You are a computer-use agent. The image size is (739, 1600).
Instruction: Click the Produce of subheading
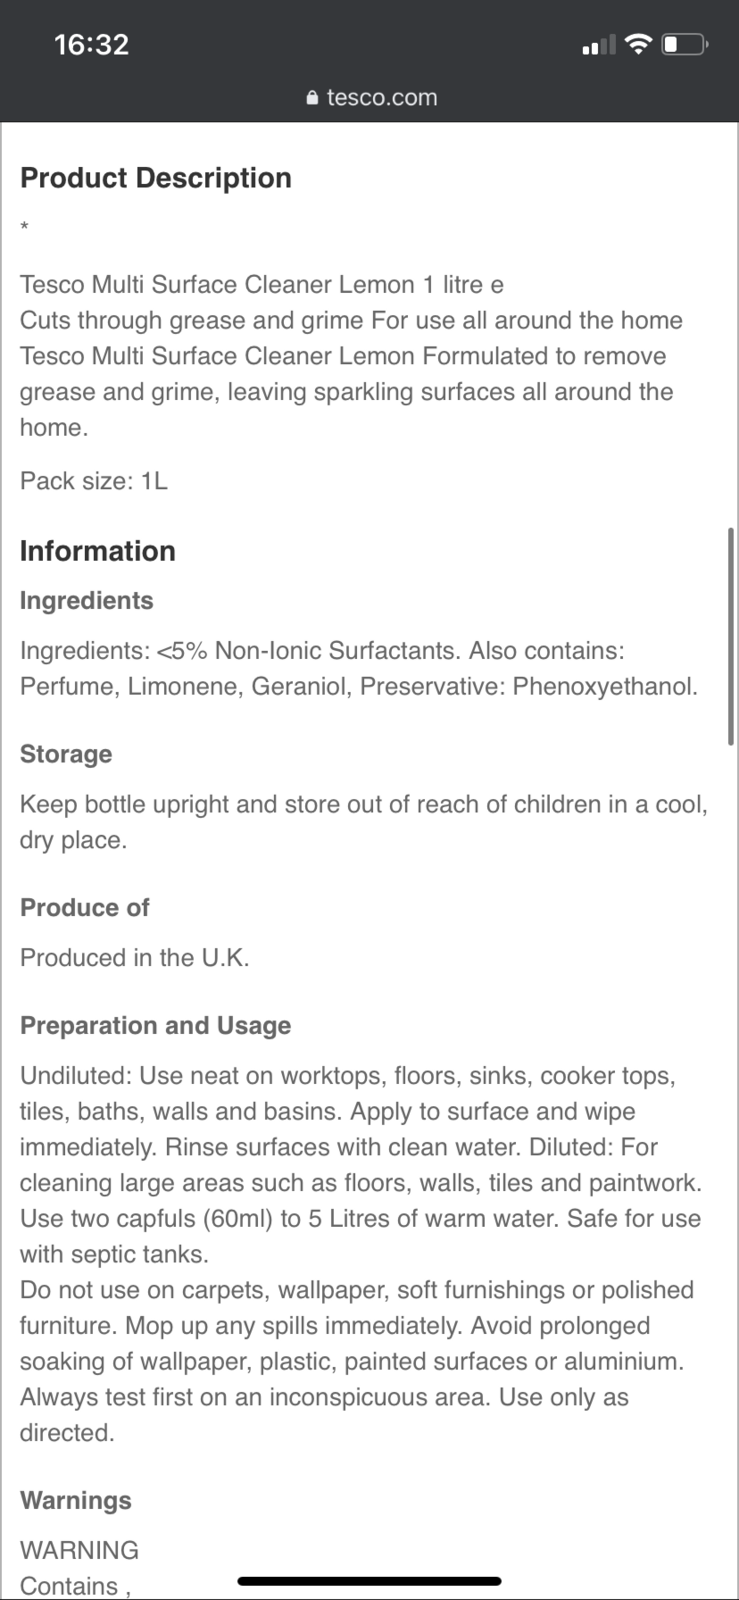coord(85,908)
